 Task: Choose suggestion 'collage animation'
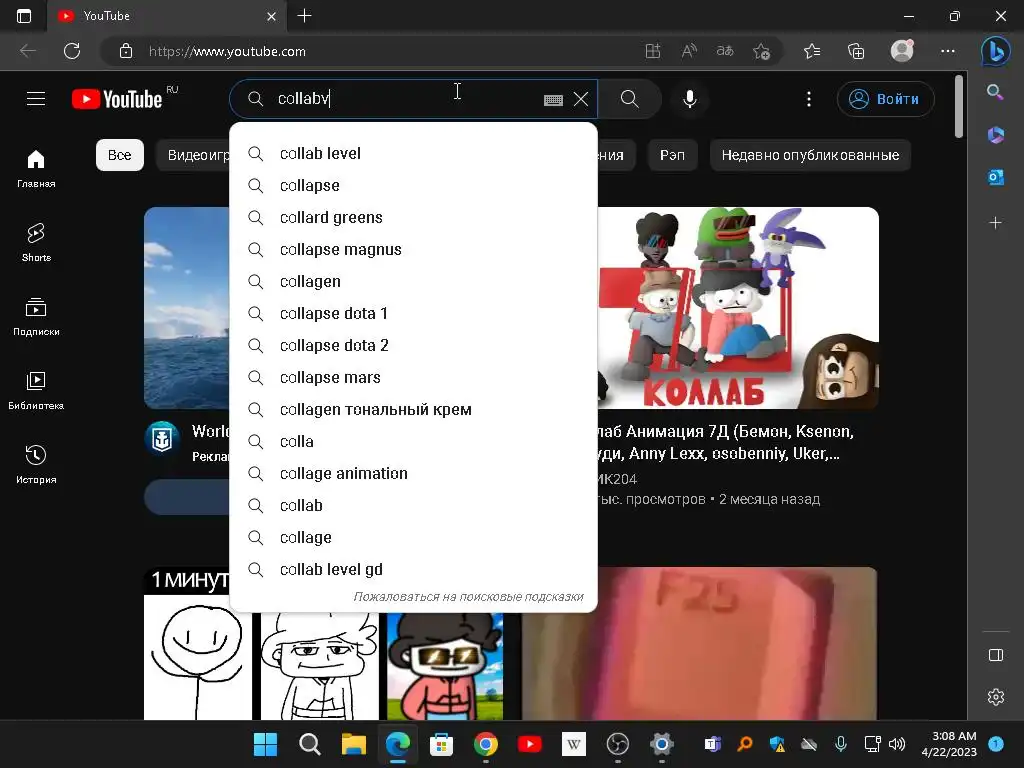(413, 473)
